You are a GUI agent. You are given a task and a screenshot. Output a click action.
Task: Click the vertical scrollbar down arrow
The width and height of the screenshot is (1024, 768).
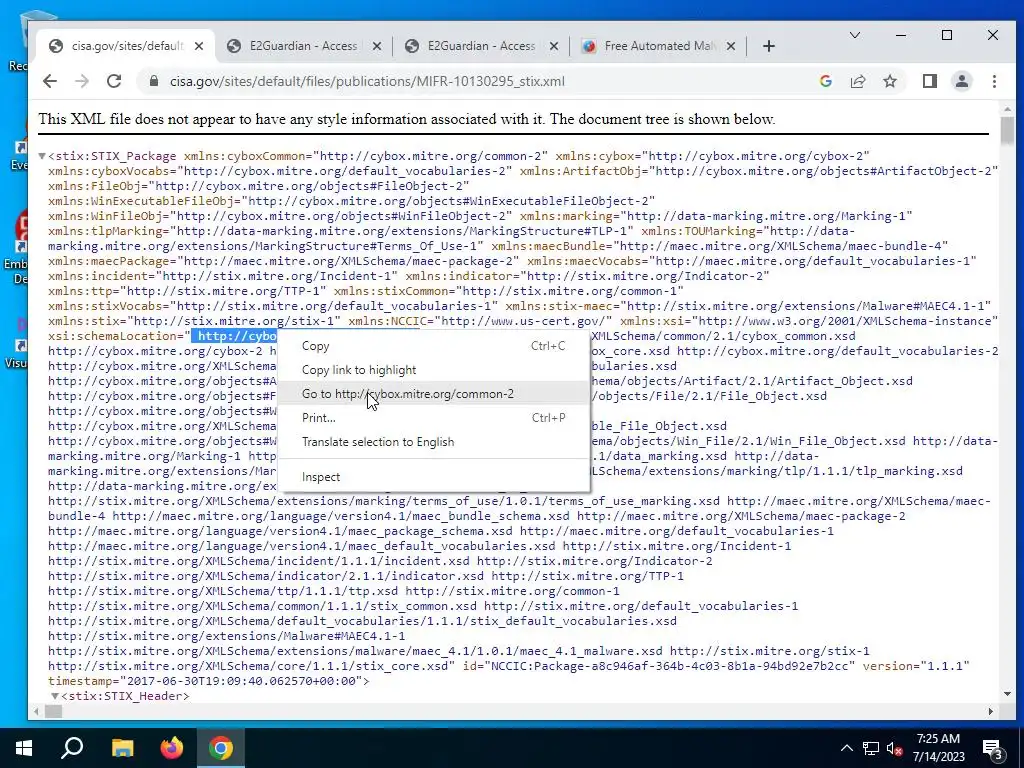click(1007, 694)
